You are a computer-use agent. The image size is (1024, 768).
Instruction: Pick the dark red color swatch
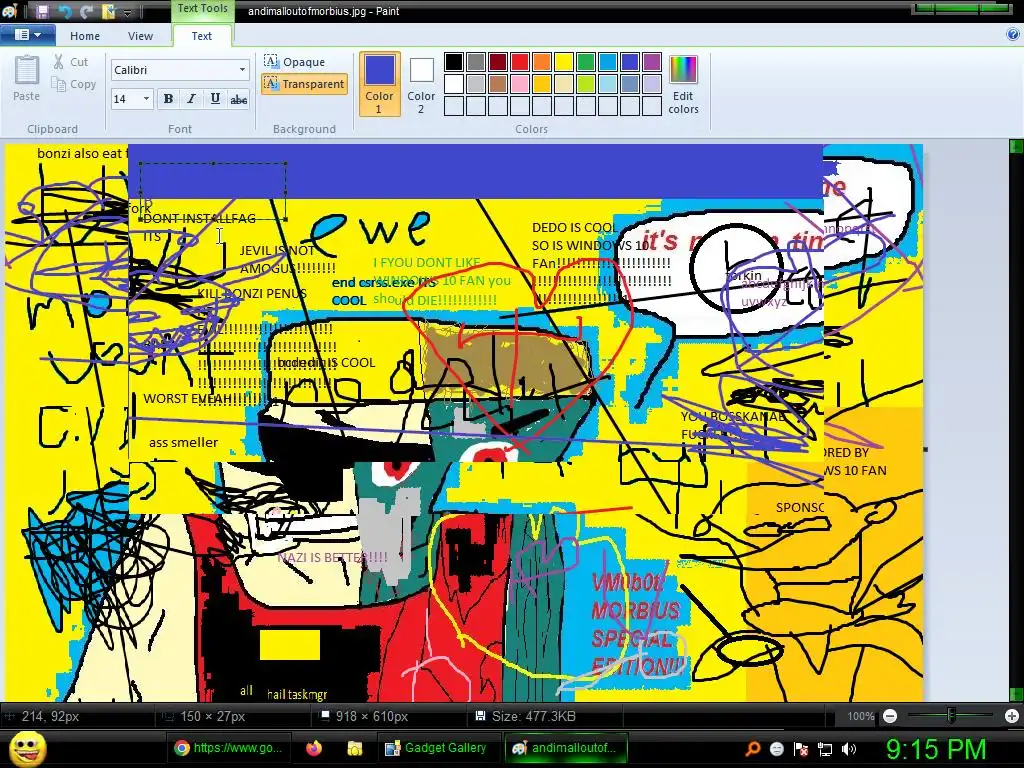tap(498, 62)
